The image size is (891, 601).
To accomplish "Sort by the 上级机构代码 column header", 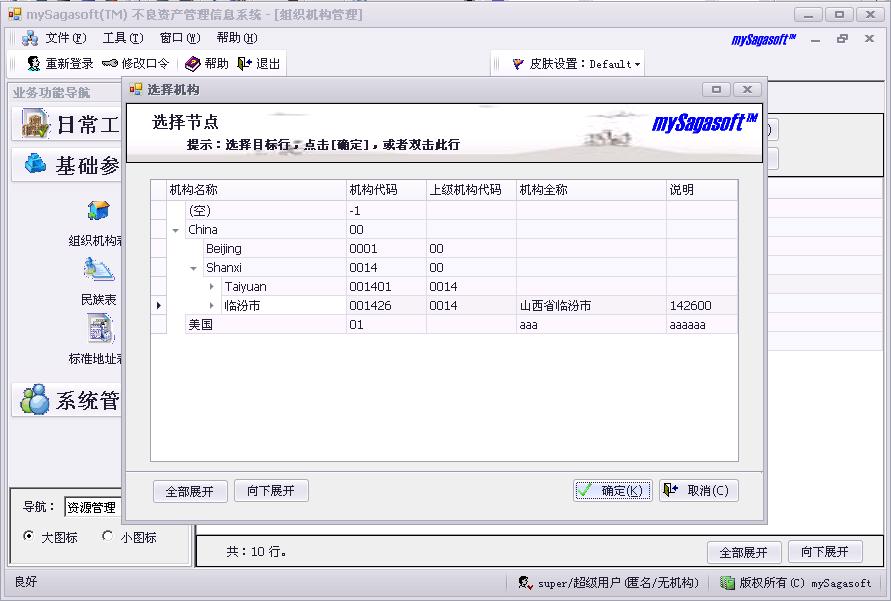I will (471, 190).
